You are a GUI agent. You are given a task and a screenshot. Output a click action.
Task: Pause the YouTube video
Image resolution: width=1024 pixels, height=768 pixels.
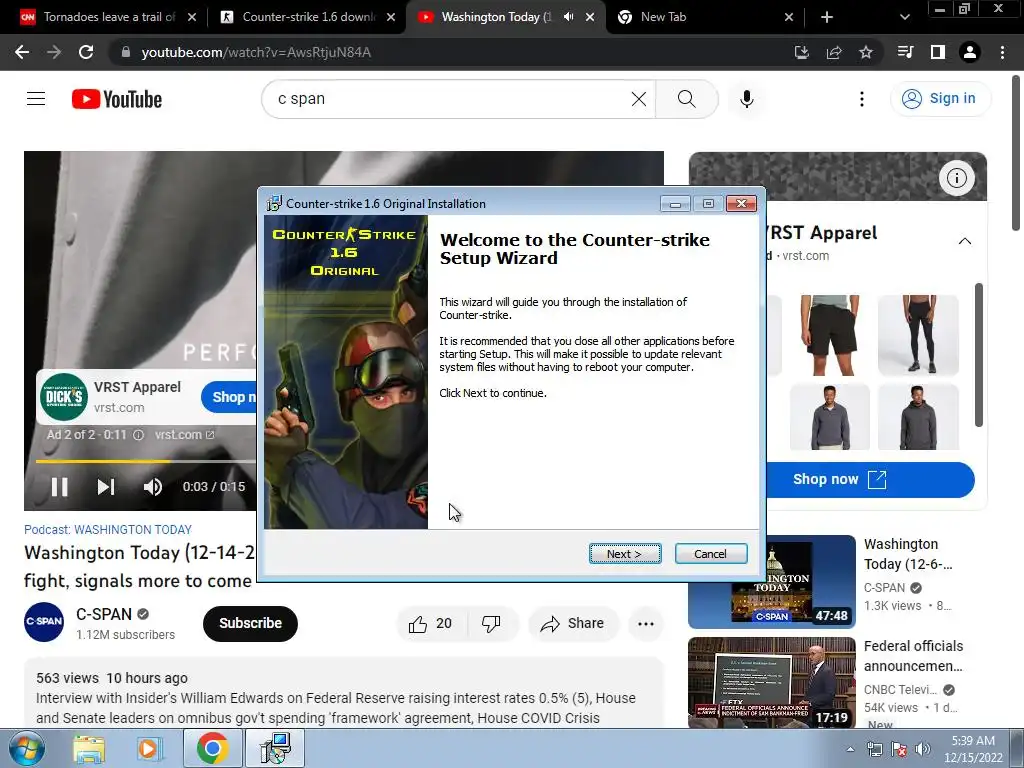coord(59,487)
